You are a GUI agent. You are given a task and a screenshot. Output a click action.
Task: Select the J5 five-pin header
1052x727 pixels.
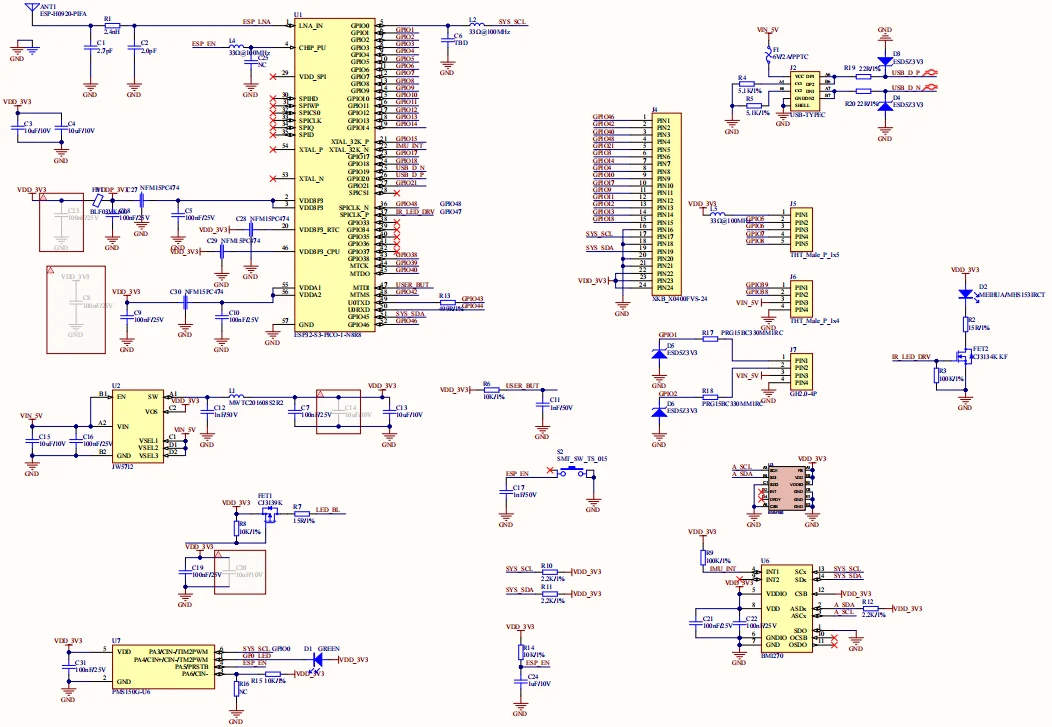click(800, 228)
